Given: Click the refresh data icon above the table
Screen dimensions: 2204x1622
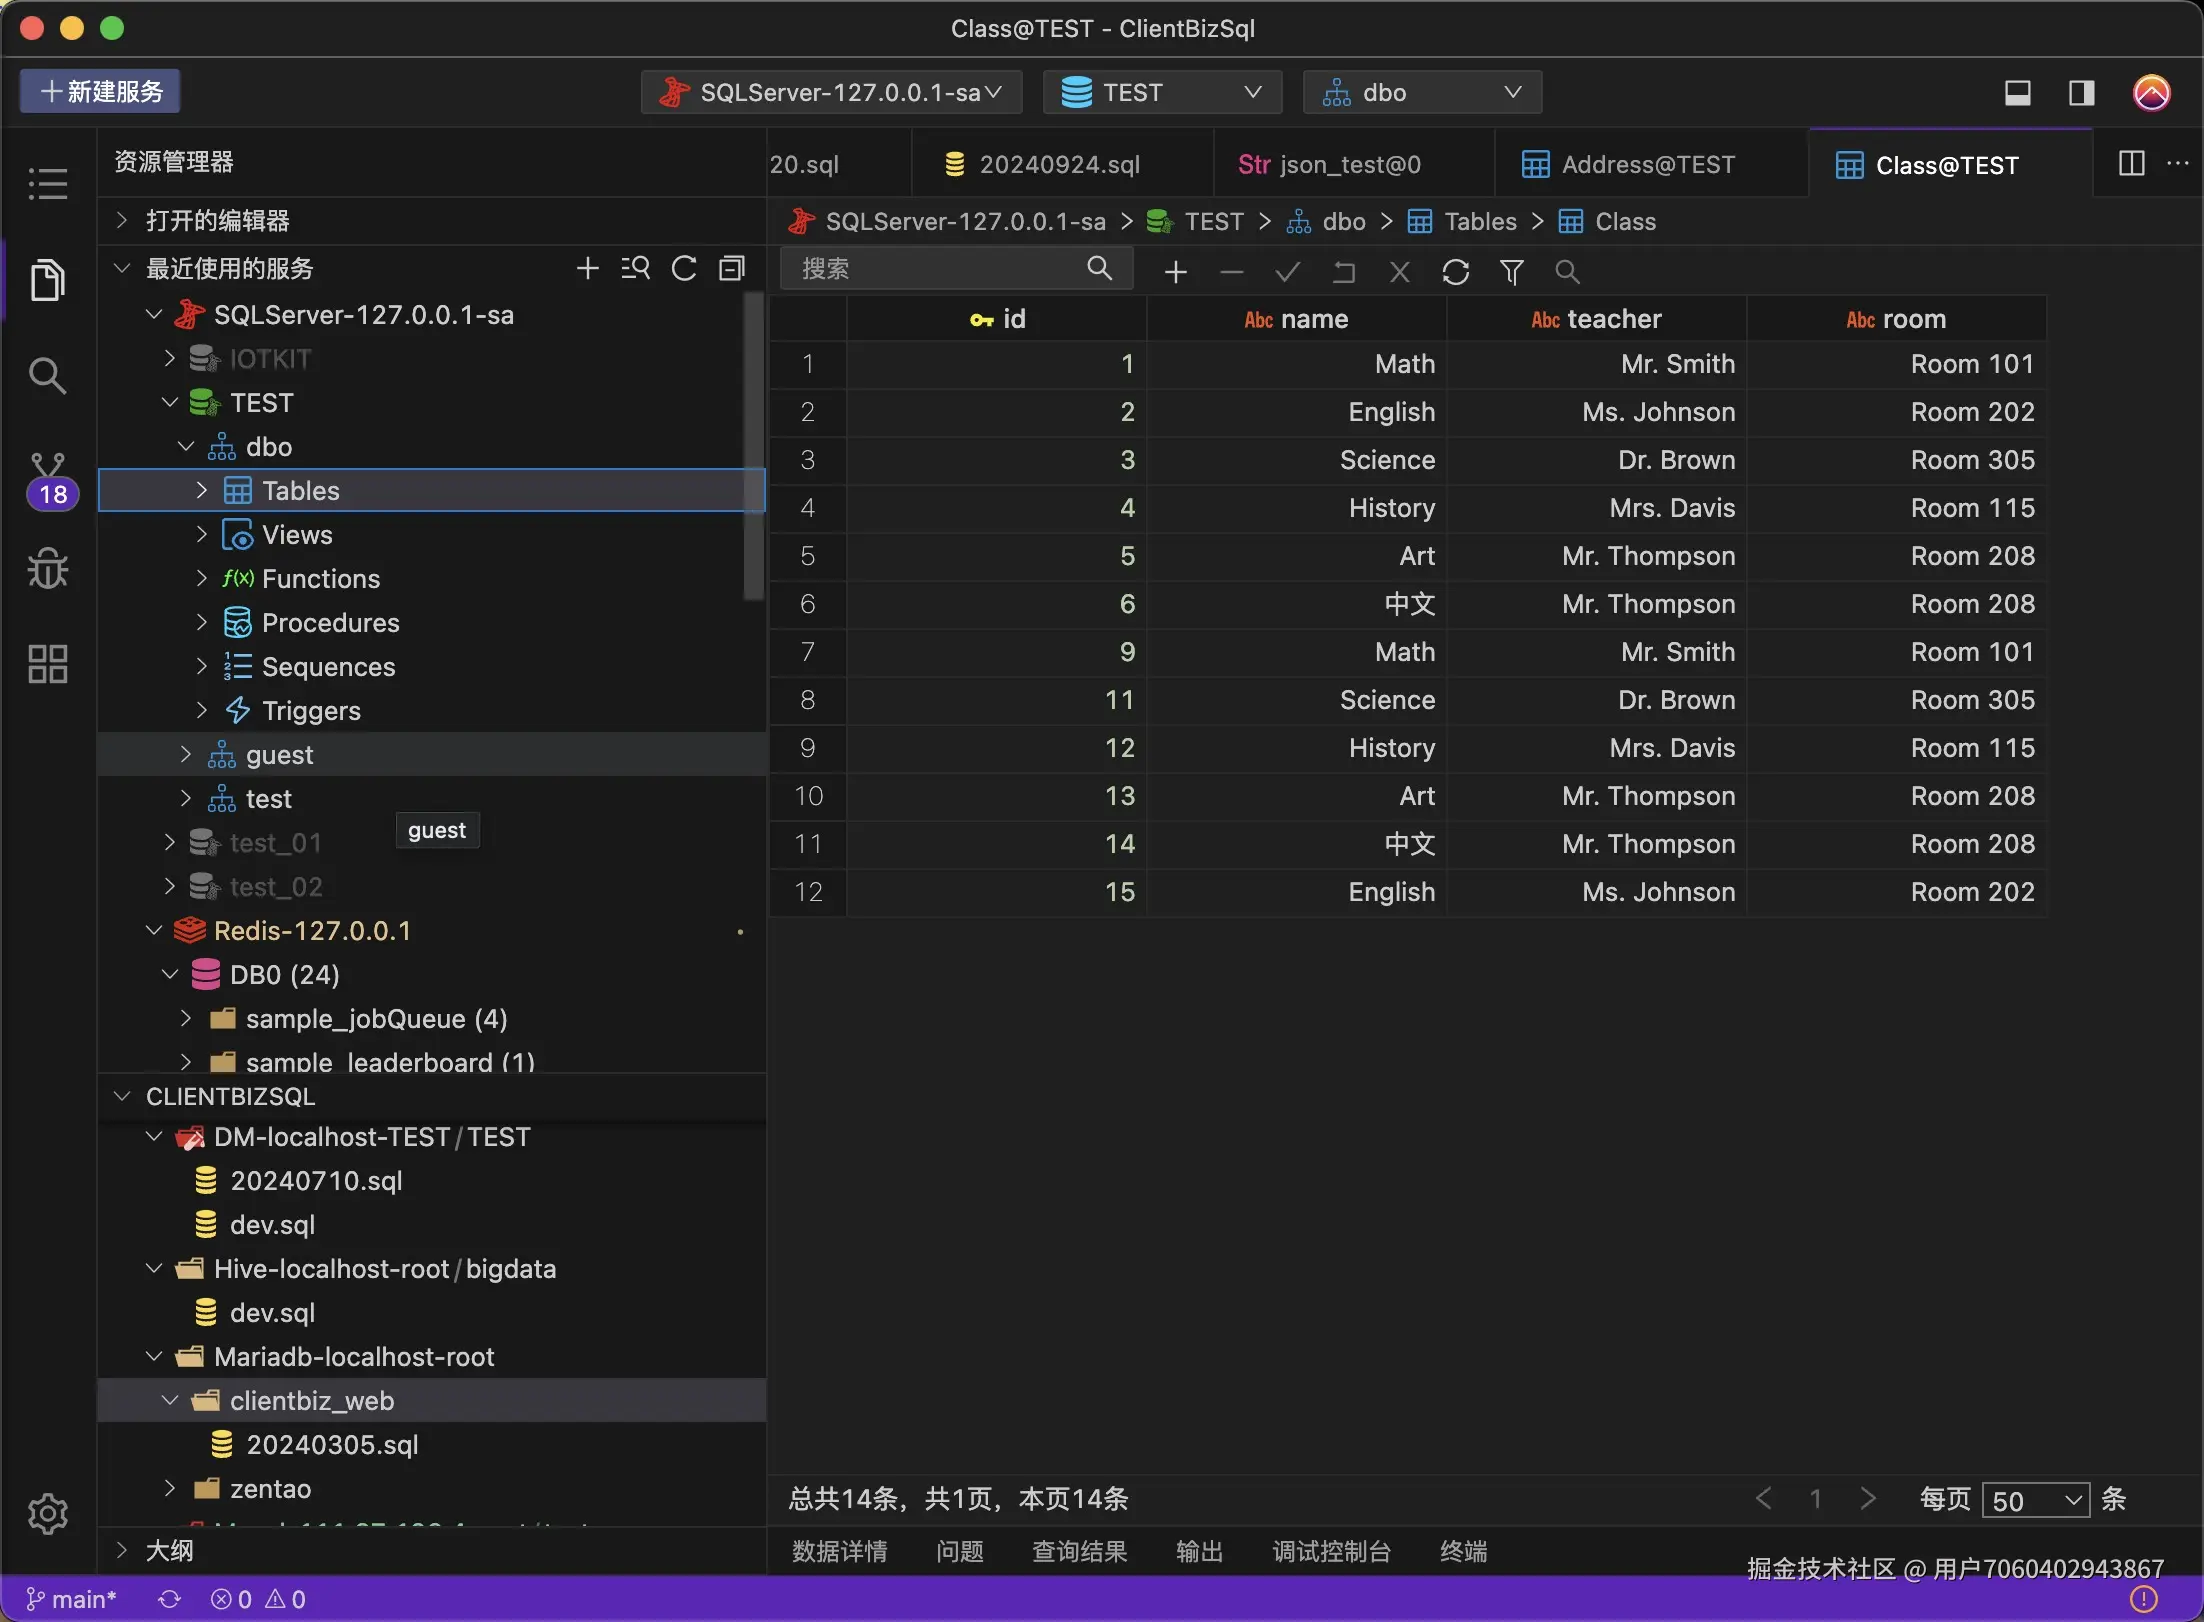Looking at the screenshot, I should 1455,272.
